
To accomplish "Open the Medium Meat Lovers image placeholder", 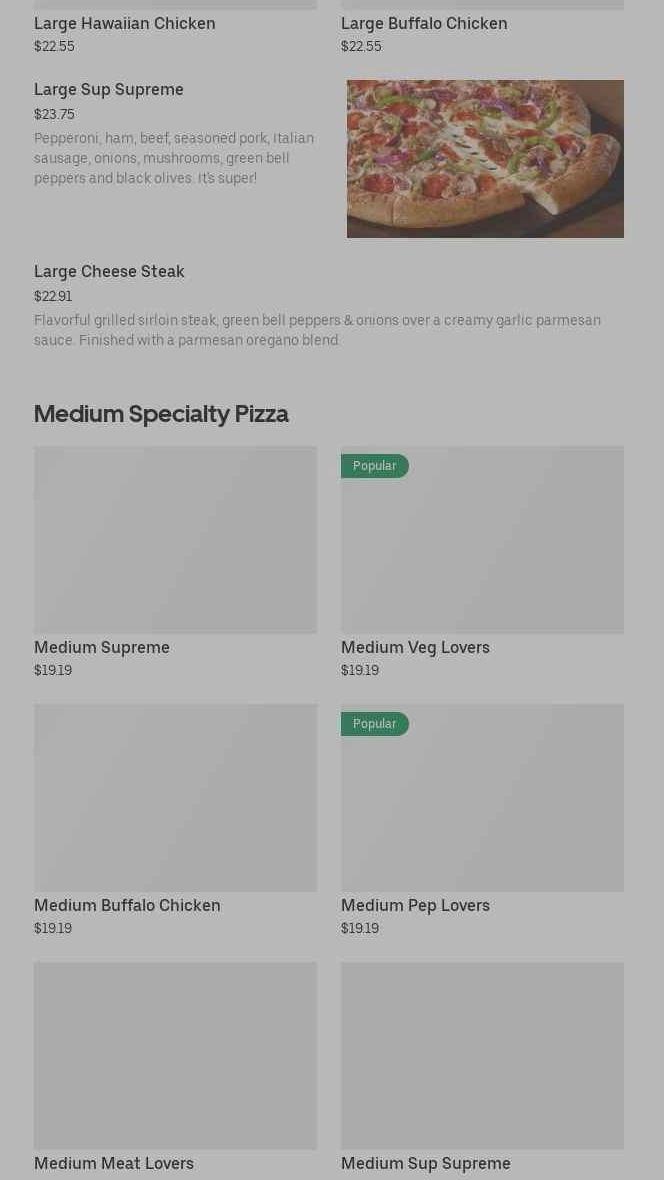I will pyautogui.click(x=175, y=1056).
